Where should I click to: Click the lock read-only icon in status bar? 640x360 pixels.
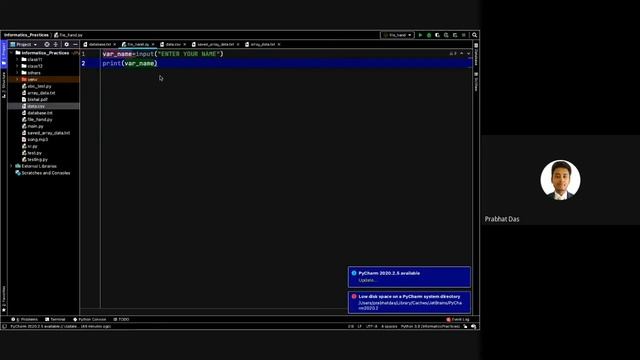point(465,326)
